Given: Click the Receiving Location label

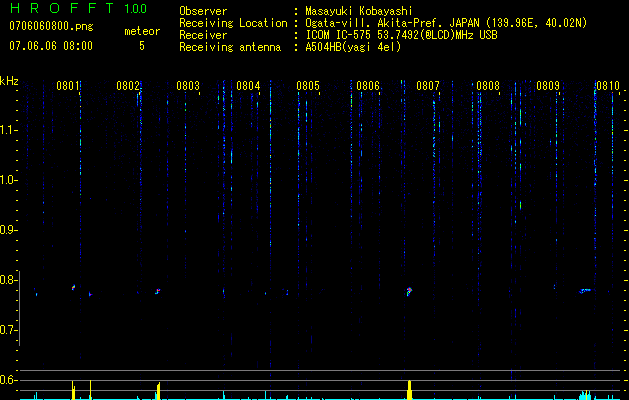Looking at the screenshot, I should 233,23.
